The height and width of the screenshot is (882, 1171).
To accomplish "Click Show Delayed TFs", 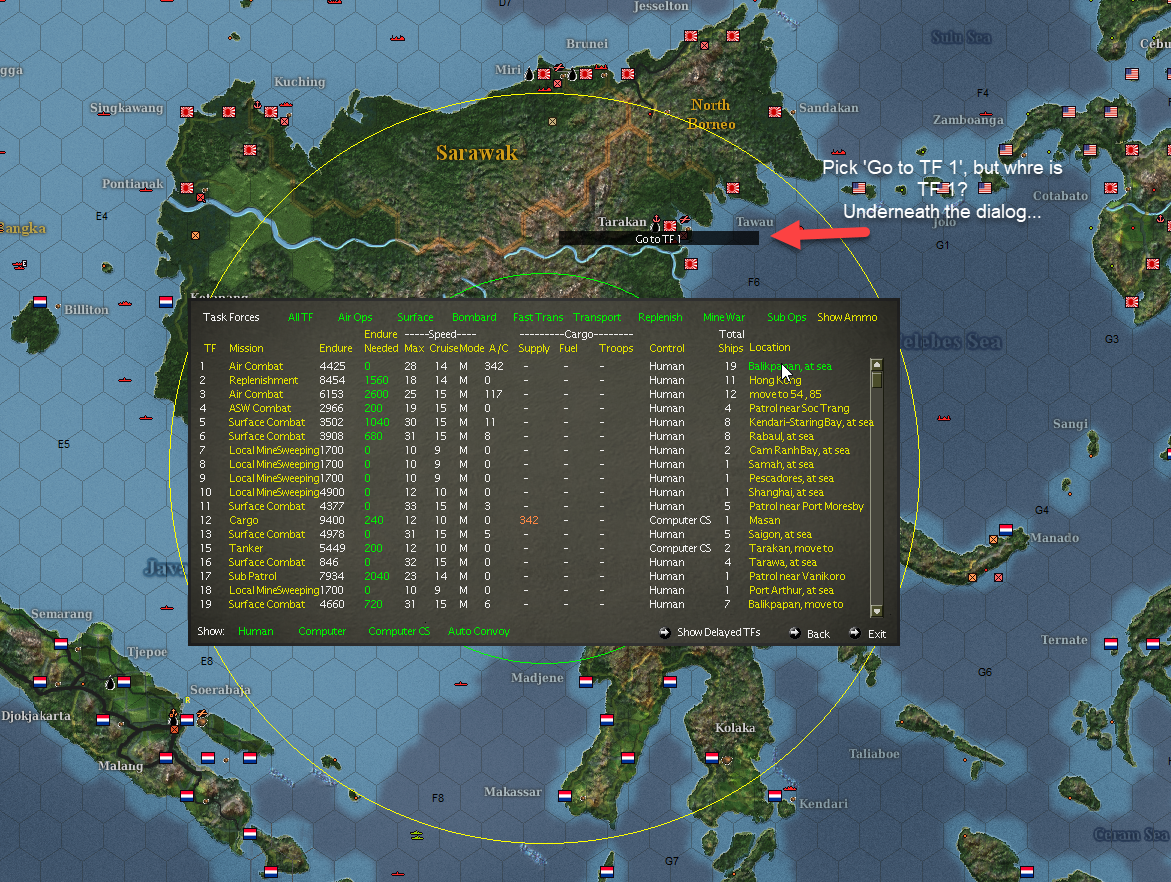I will point(718,633).
